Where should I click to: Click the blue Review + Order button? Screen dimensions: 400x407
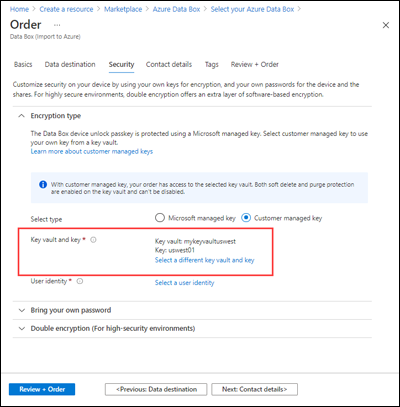pyautogui.click(x=42, y=389)
